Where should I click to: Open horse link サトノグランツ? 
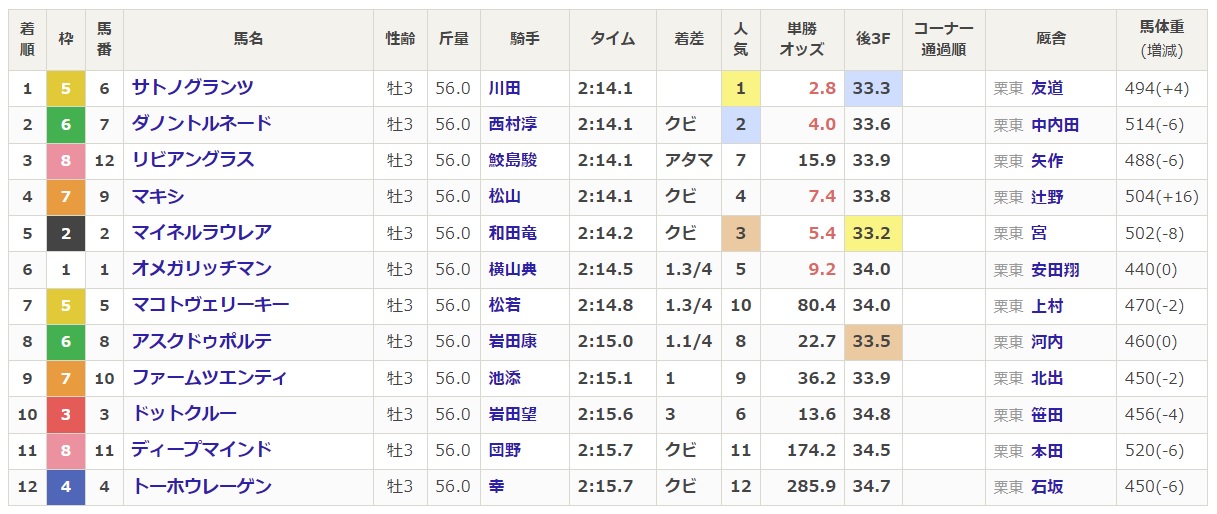click(192, 88)
